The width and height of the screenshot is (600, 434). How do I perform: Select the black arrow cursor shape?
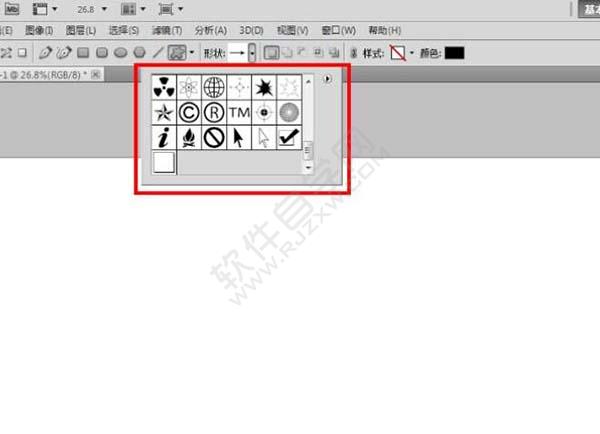[239, 137]
